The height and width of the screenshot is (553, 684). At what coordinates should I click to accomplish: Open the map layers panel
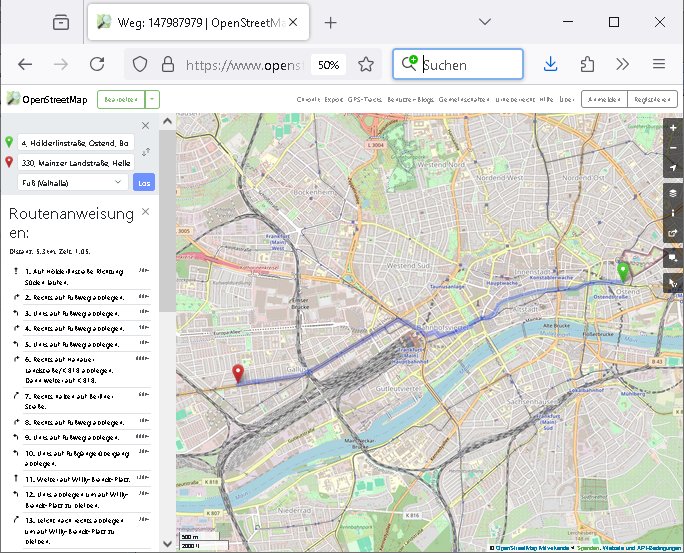coord(673,191)
